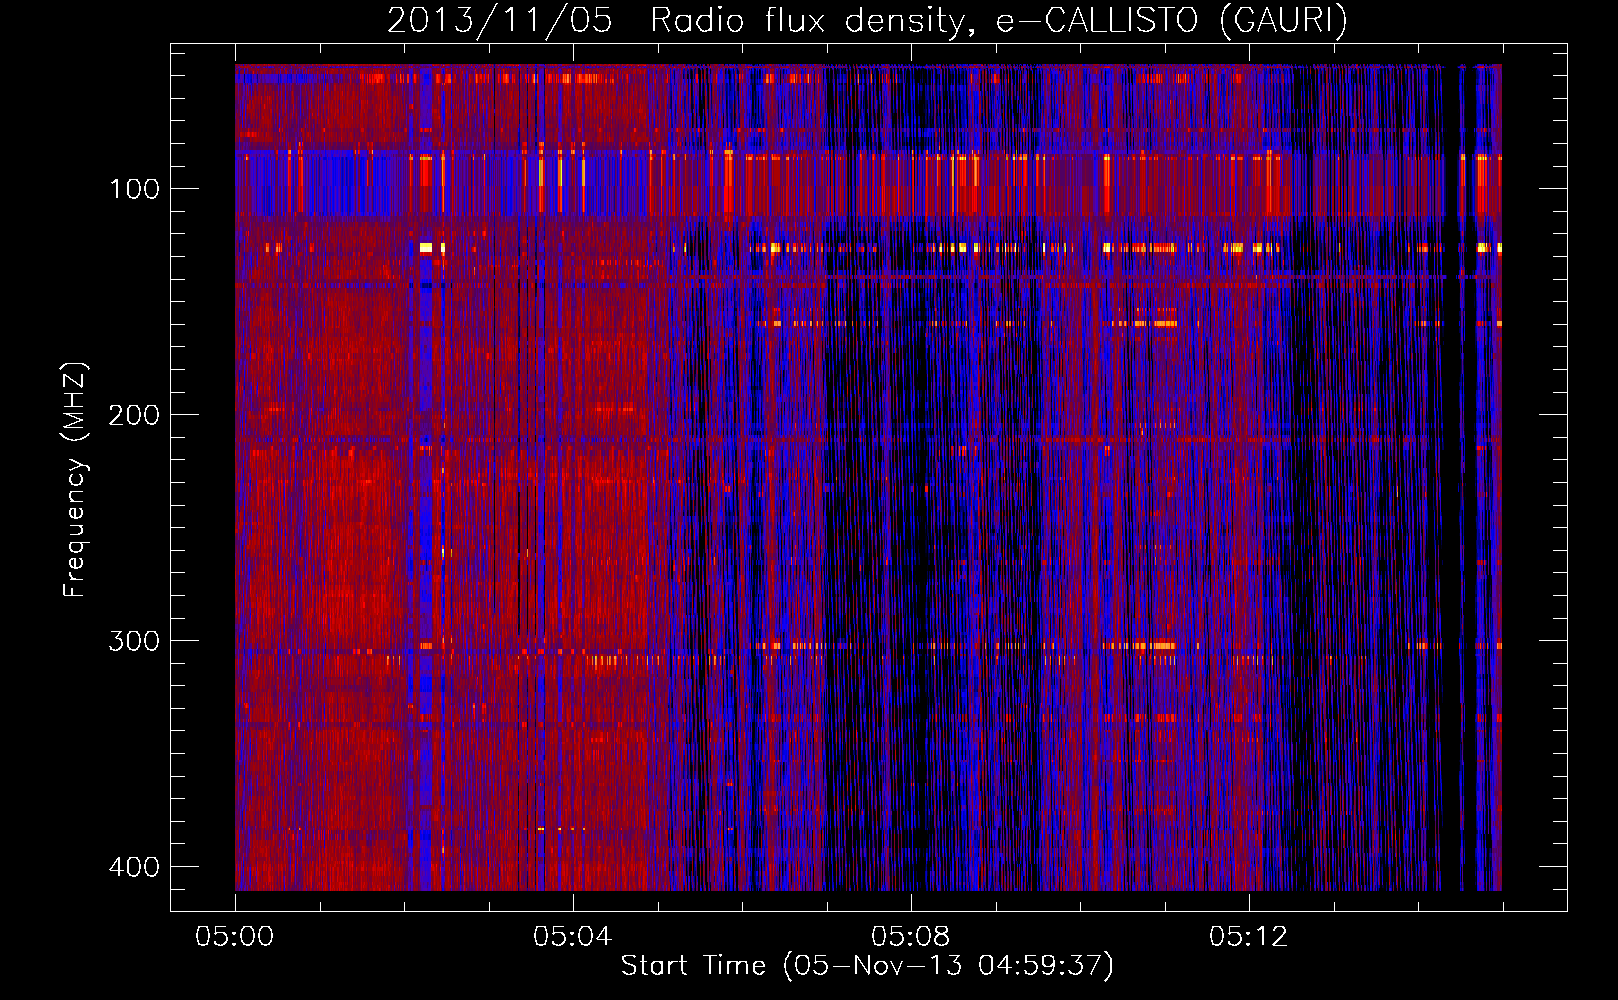Click the 'Start Time (05-Nov-13 04:59:37)' label
This screenshot has width=1618, height=1000.
coord(867,966)
